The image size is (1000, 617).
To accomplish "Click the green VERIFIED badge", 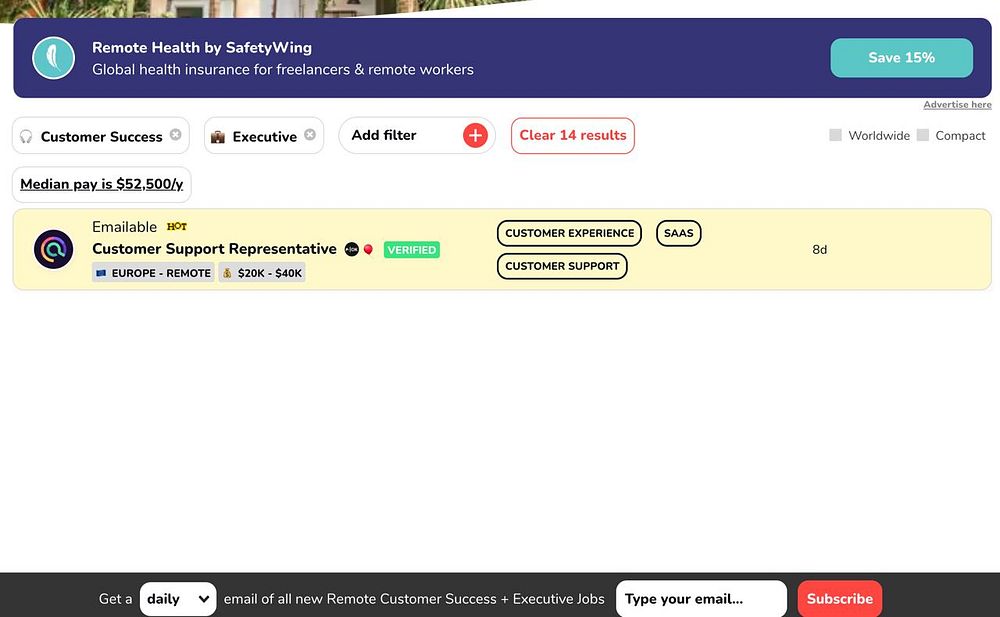I will 411,250.
